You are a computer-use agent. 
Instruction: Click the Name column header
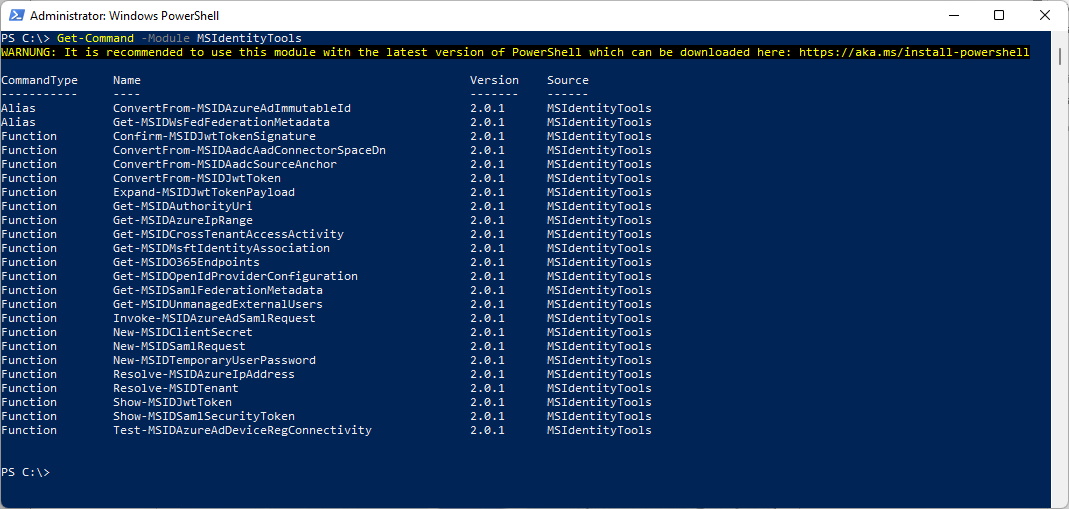pyautogui.click(x=127, y=80)
